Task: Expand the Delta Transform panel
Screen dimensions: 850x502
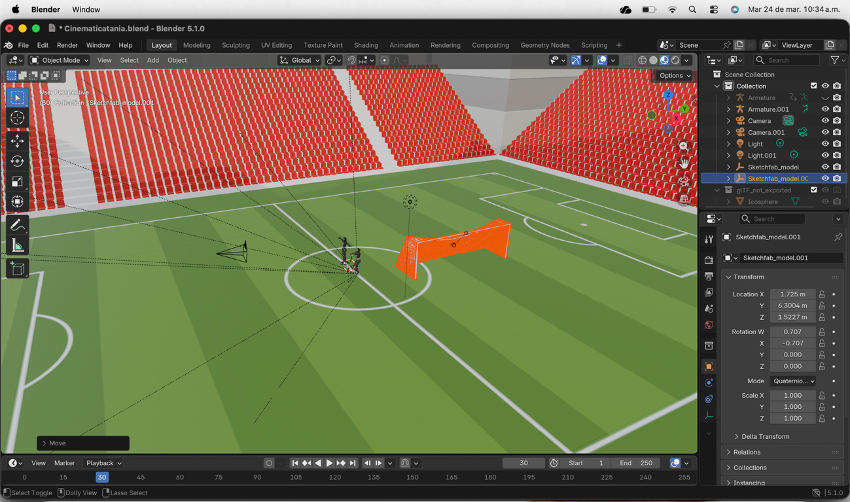Action: pos(765,436)
